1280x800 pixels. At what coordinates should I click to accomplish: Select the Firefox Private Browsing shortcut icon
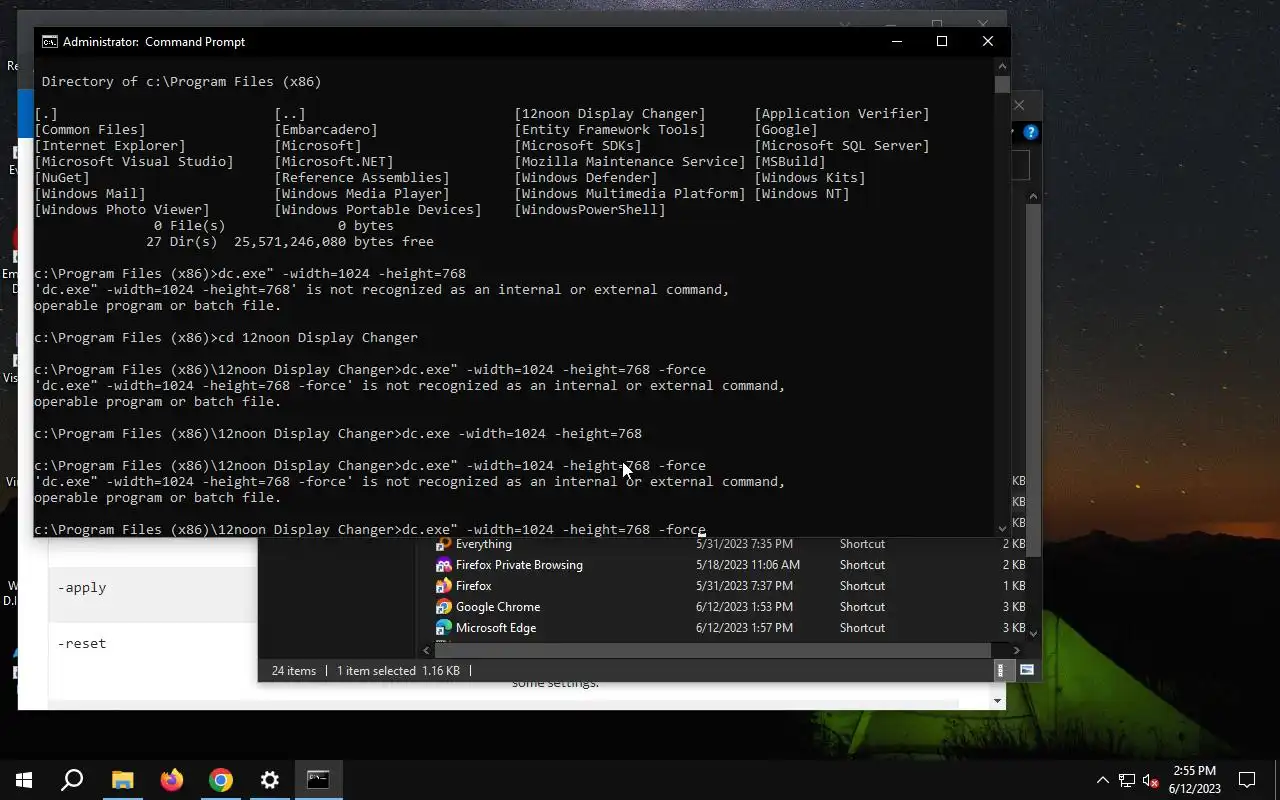444,565
